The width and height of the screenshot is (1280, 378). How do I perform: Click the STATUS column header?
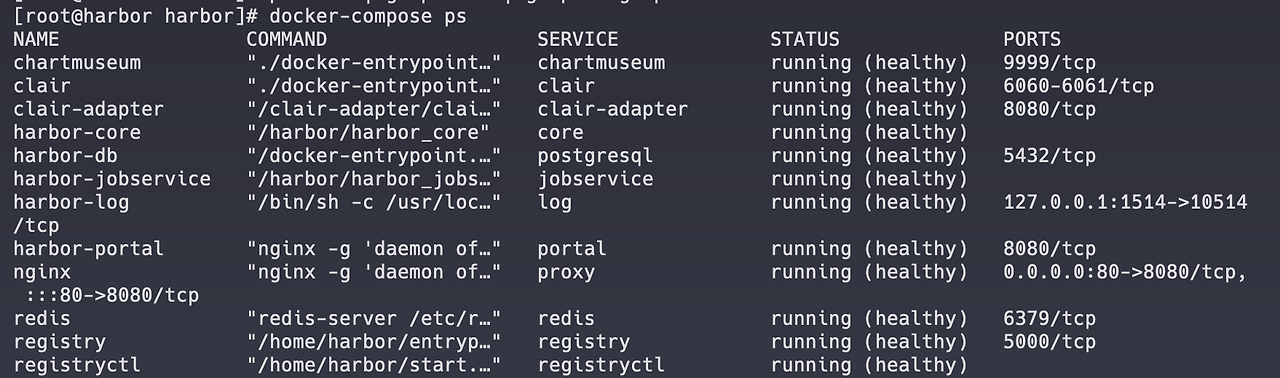click(805, 40)
